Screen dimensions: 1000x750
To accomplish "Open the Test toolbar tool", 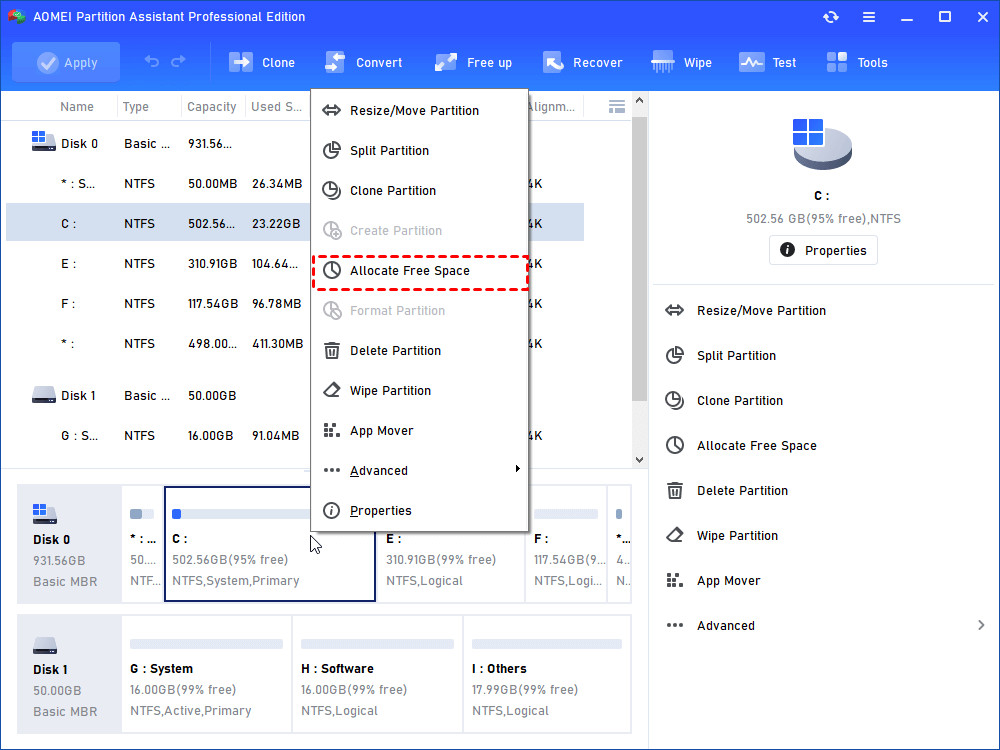I will [x=767, y=62].
